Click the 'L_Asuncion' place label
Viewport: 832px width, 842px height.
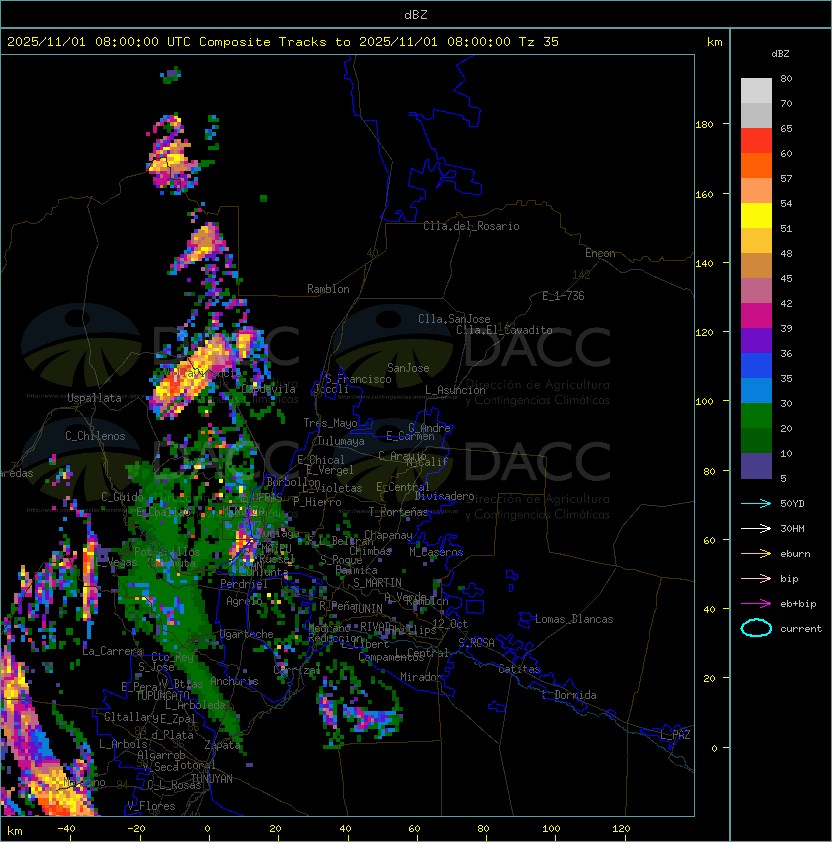pos(455,390)
